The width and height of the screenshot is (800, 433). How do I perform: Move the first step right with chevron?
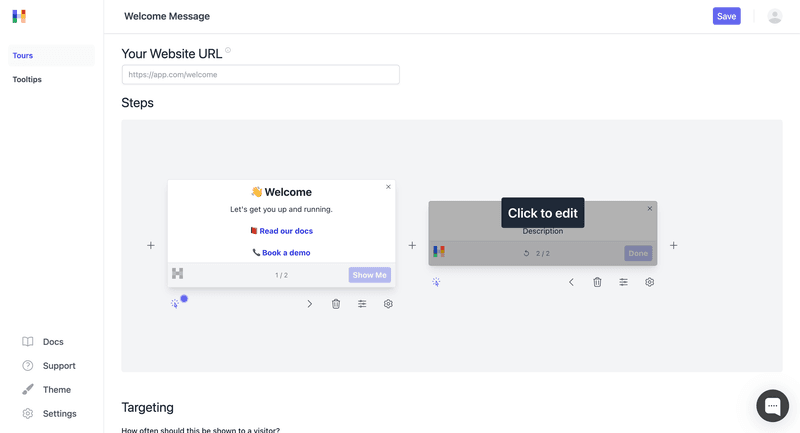[310, 304]
